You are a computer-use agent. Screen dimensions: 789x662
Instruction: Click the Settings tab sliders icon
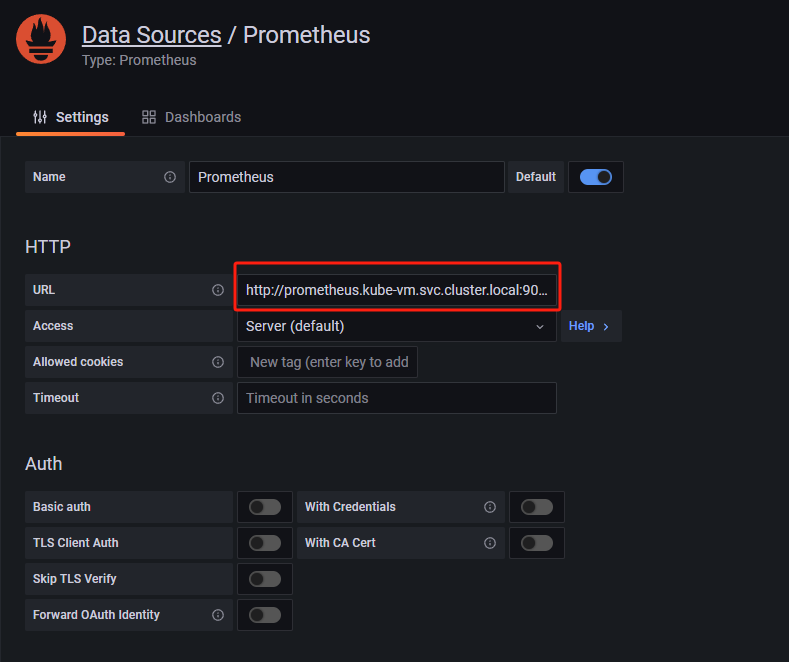point(40,117)
